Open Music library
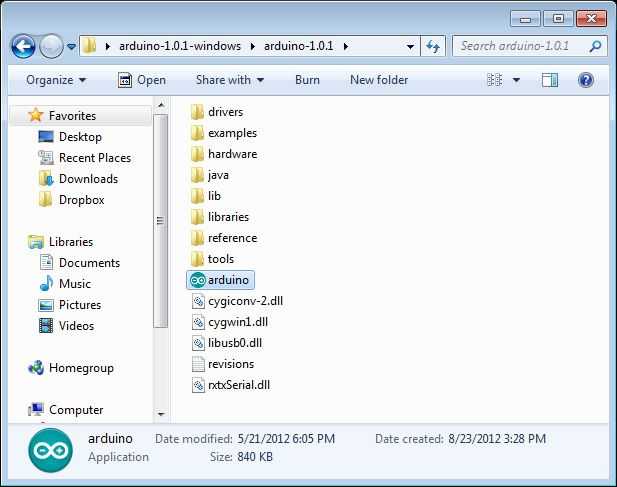Image resolution: width=617 pixels, height=487 pixels. [x=75, y=284]
